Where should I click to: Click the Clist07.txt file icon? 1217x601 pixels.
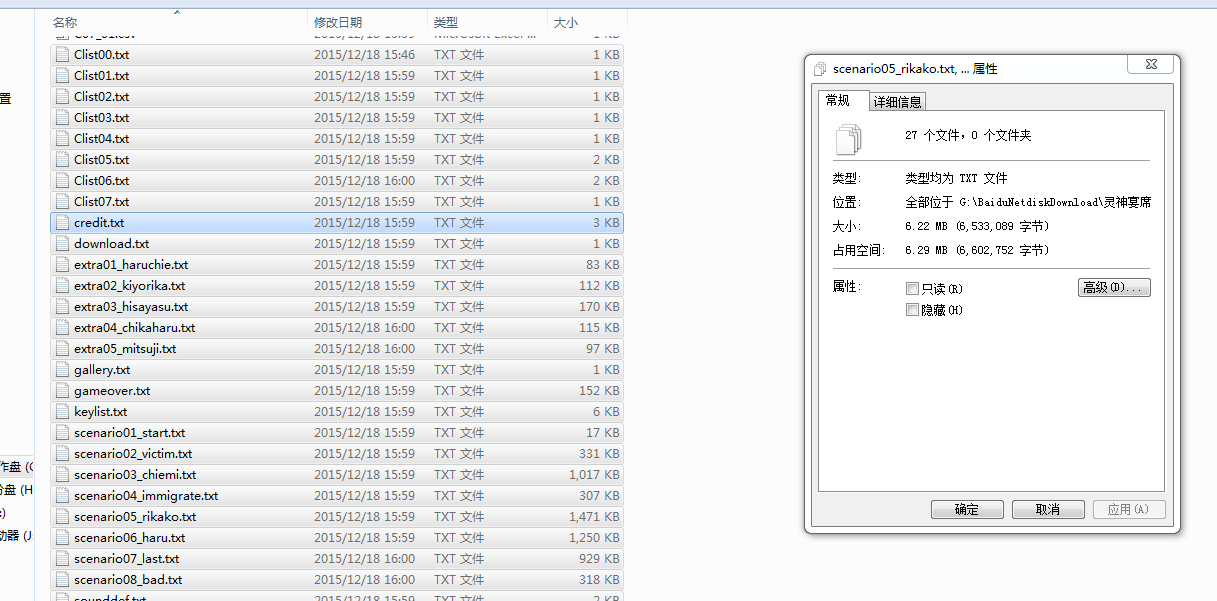coord(62,202)
